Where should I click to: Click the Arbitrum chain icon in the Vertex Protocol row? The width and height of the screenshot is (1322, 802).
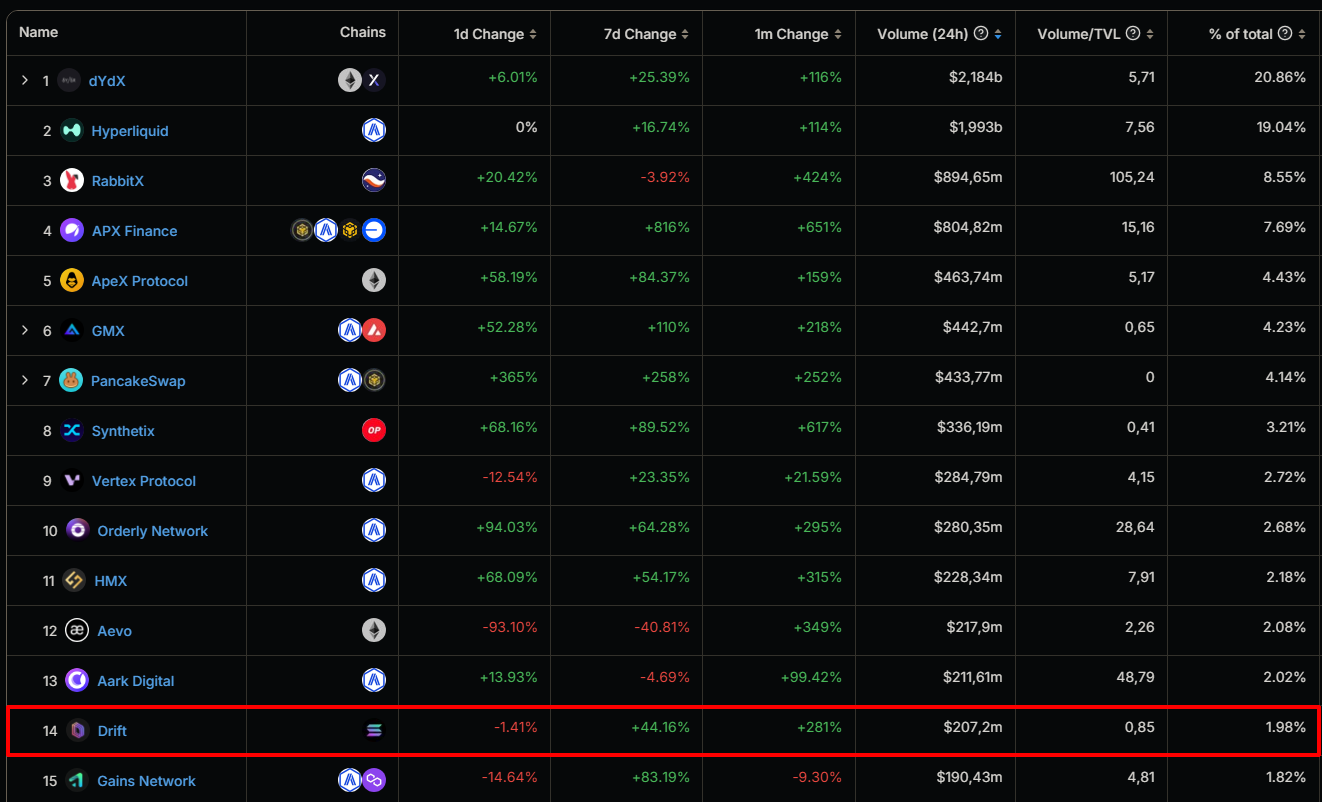[x=374, y=480]
